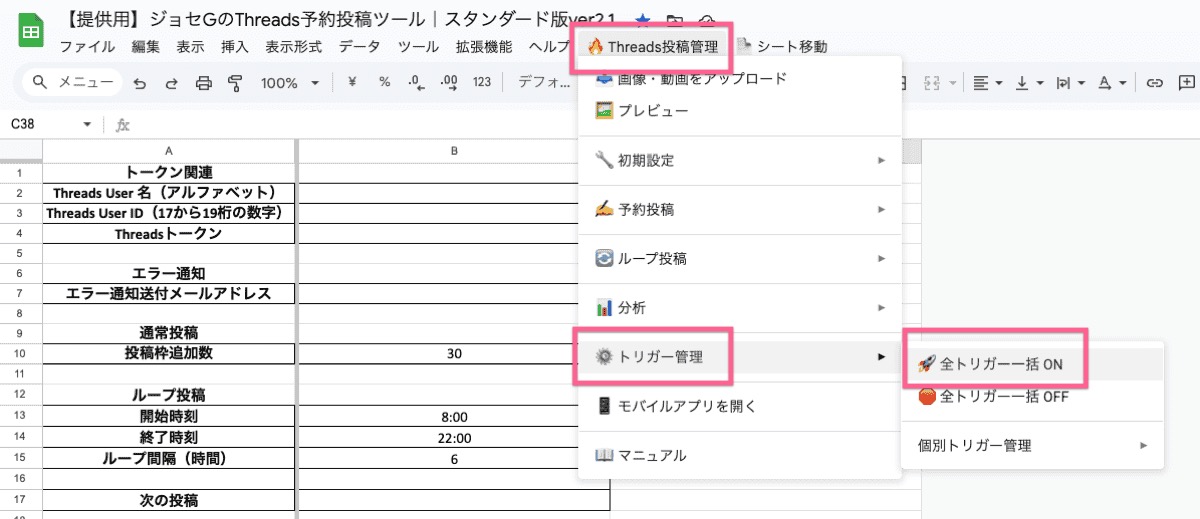Select the 投稿枠追加数 cell
This screenshot has width=1200, height=519.
tap(169, 354)
